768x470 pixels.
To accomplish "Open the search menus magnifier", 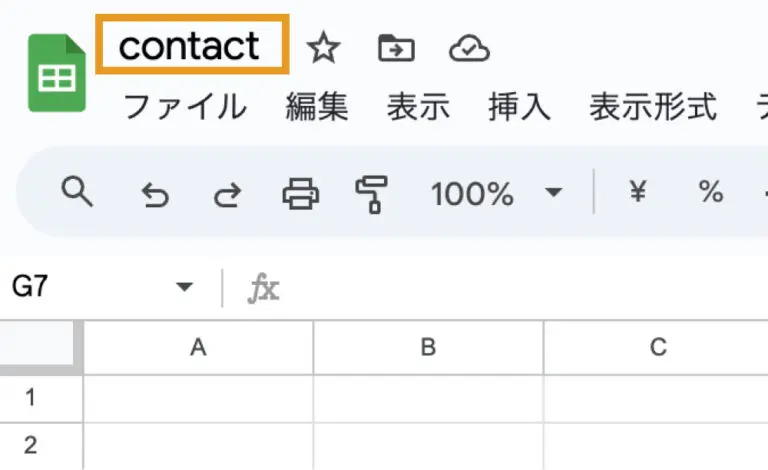I will pos(77,191).
